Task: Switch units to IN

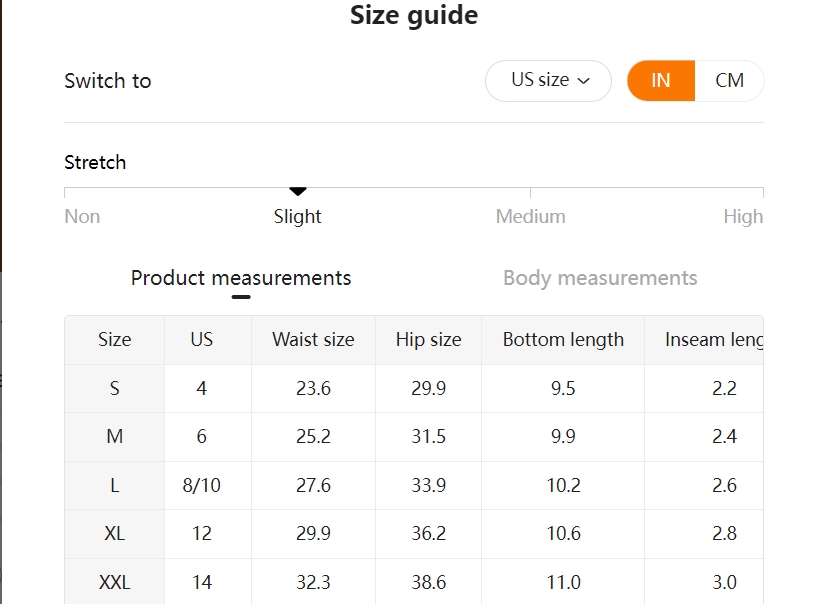Action: (x=661, y=81)
